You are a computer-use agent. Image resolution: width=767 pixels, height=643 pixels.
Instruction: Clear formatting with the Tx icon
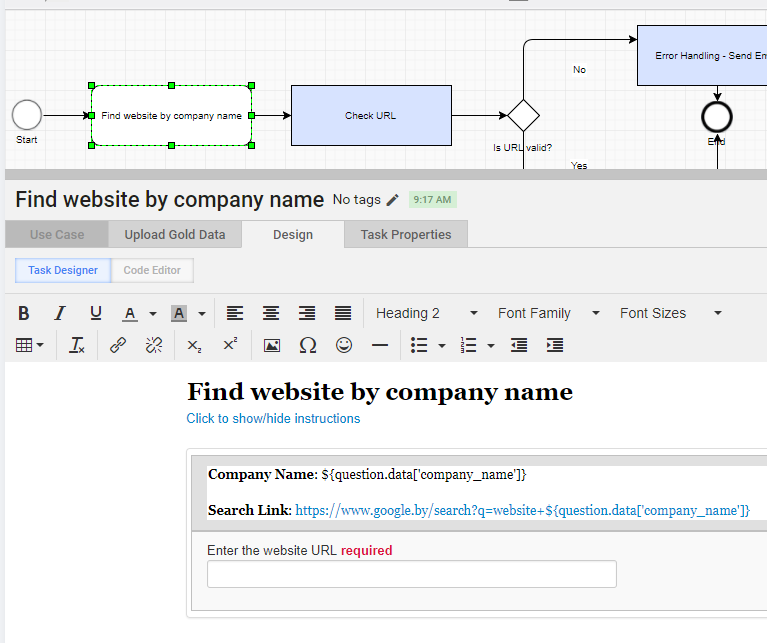(x=77, y=345)
